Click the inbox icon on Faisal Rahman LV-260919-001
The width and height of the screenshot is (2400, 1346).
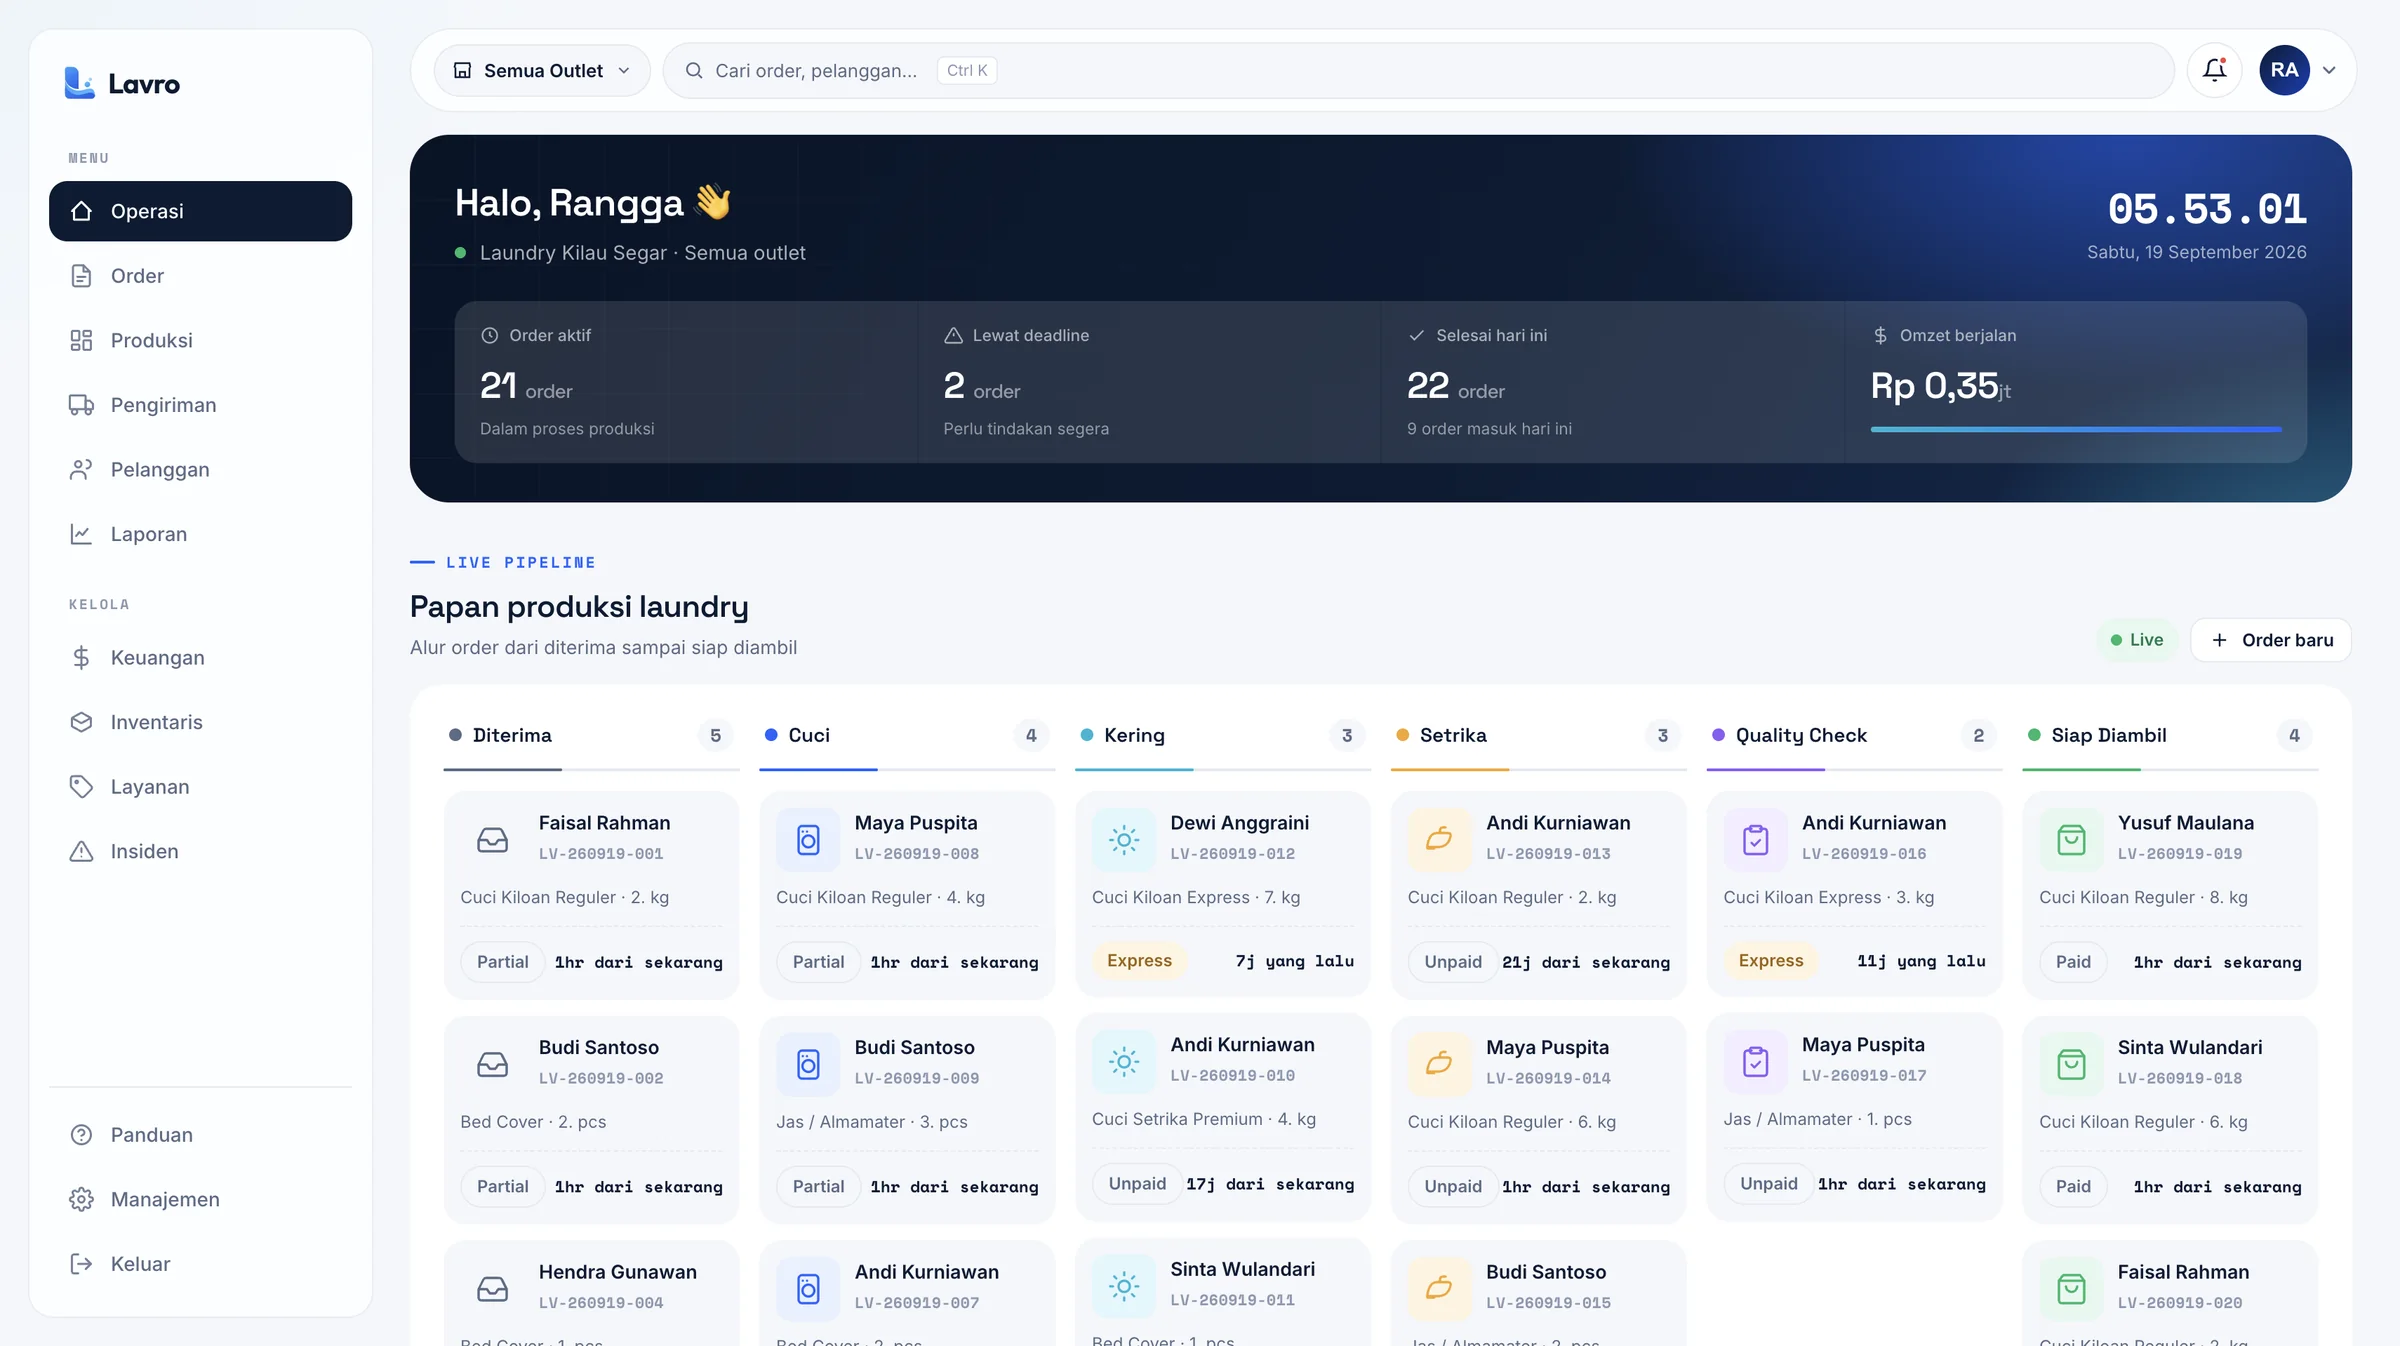point(492,839)
